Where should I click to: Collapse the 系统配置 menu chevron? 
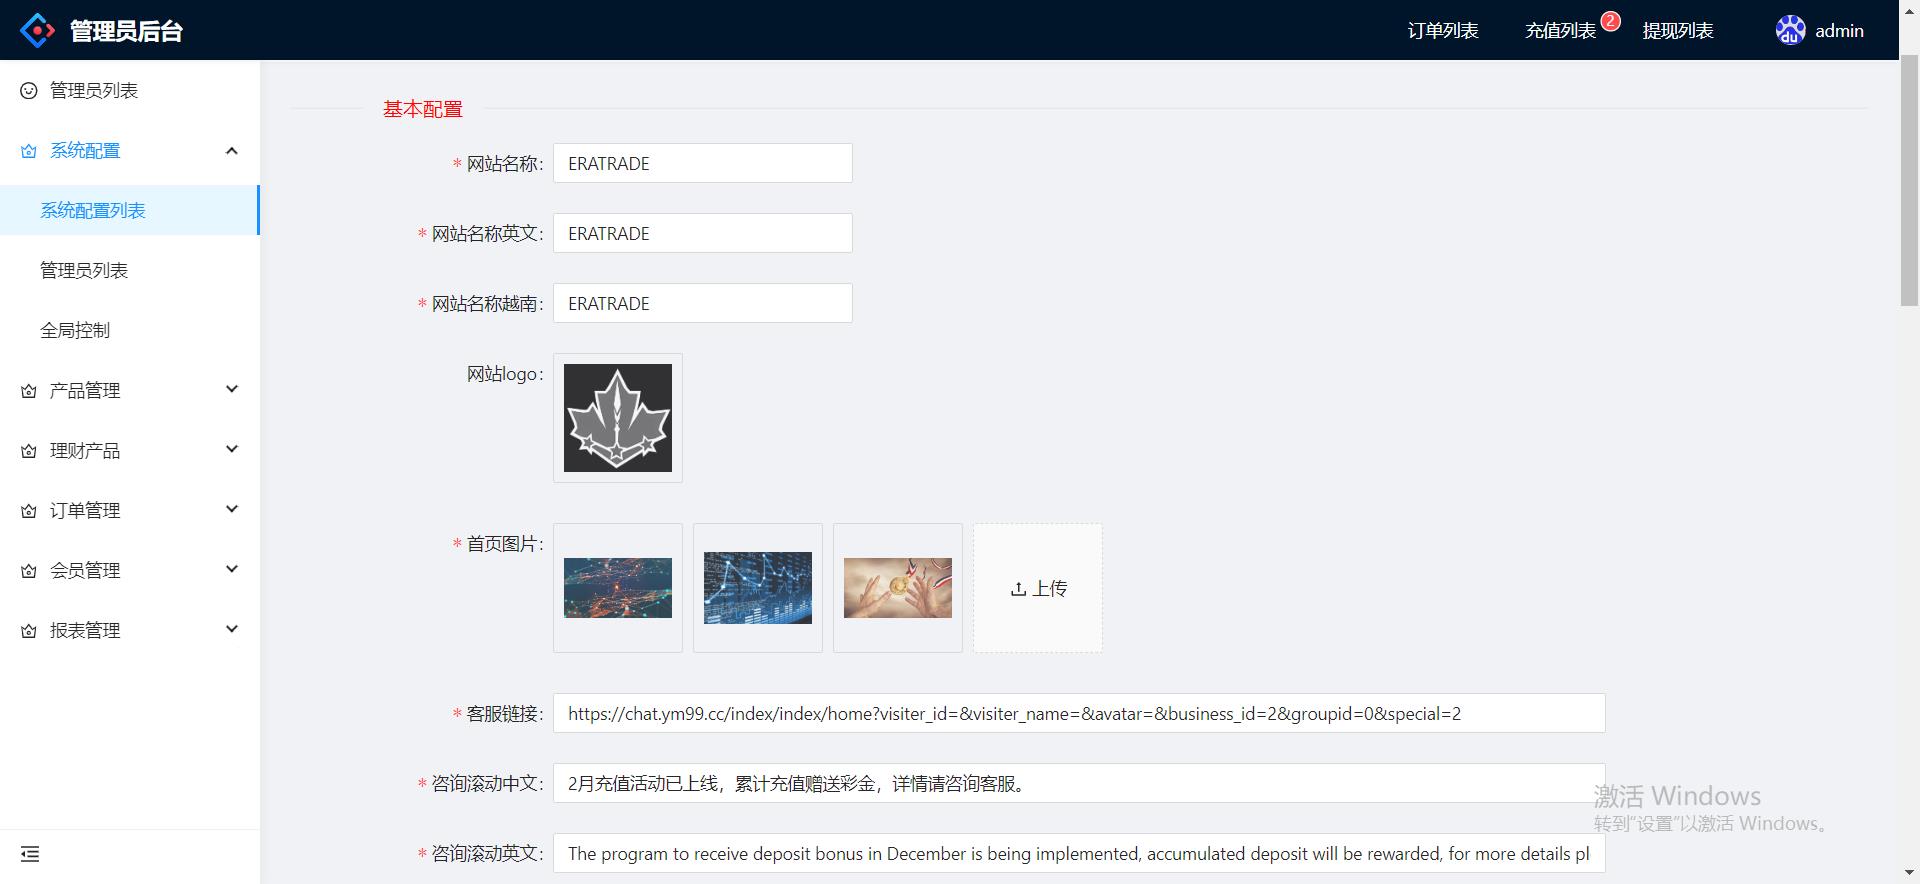(x=232, y=151)
